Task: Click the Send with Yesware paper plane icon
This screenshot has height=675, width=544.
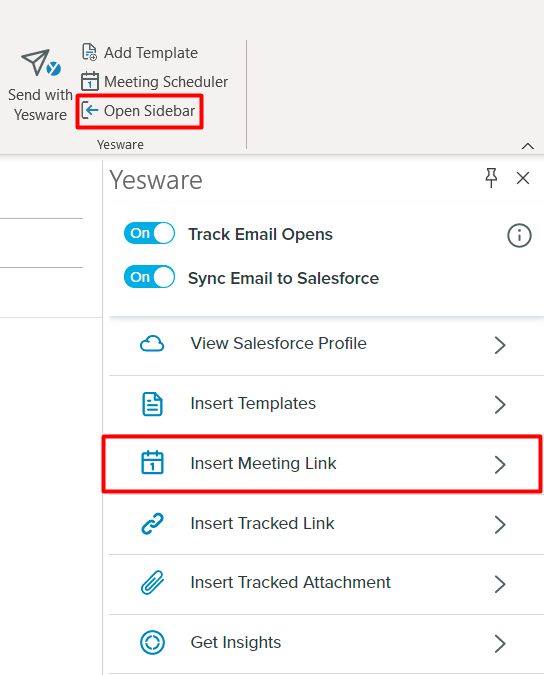Action: 41,63
